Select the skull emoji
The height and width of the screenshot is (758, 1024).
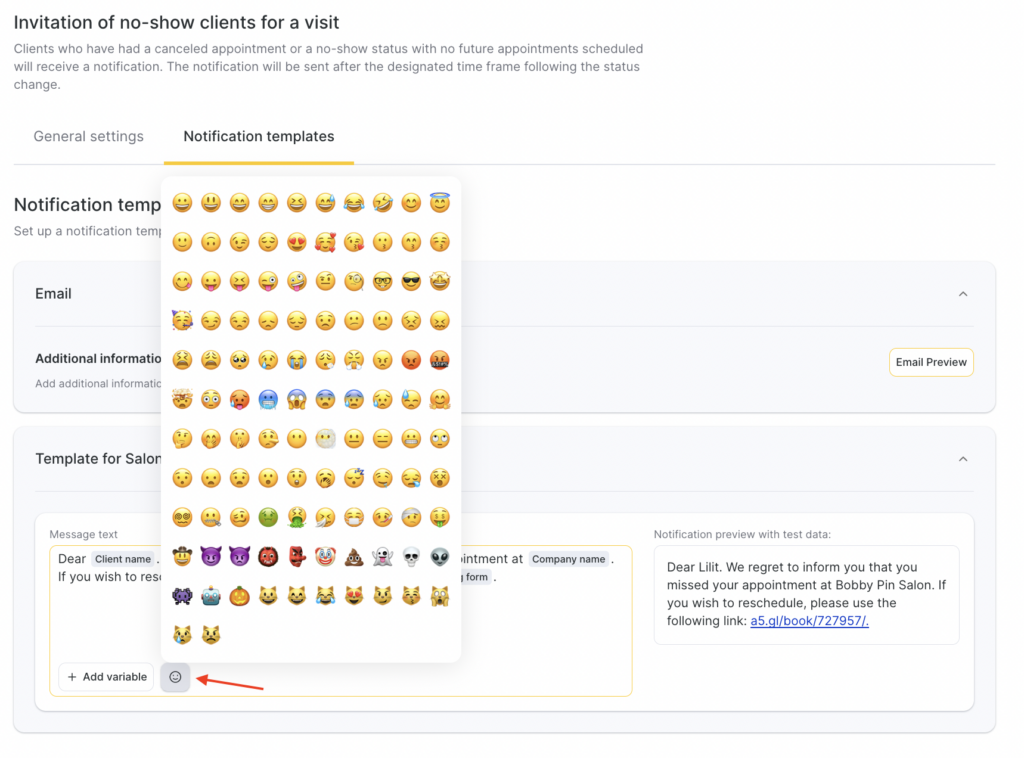(411, 557)
